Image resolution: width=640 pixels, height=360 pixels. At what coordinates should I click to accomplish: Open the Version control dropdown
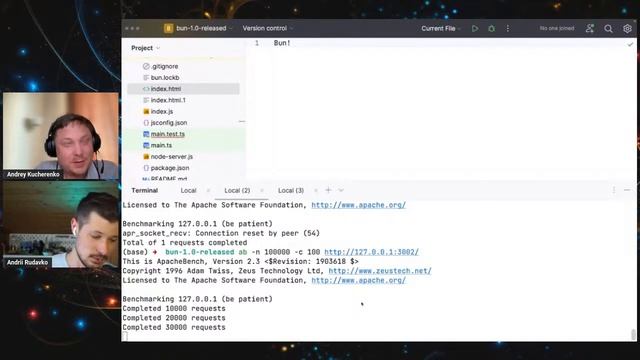[268, 28]
